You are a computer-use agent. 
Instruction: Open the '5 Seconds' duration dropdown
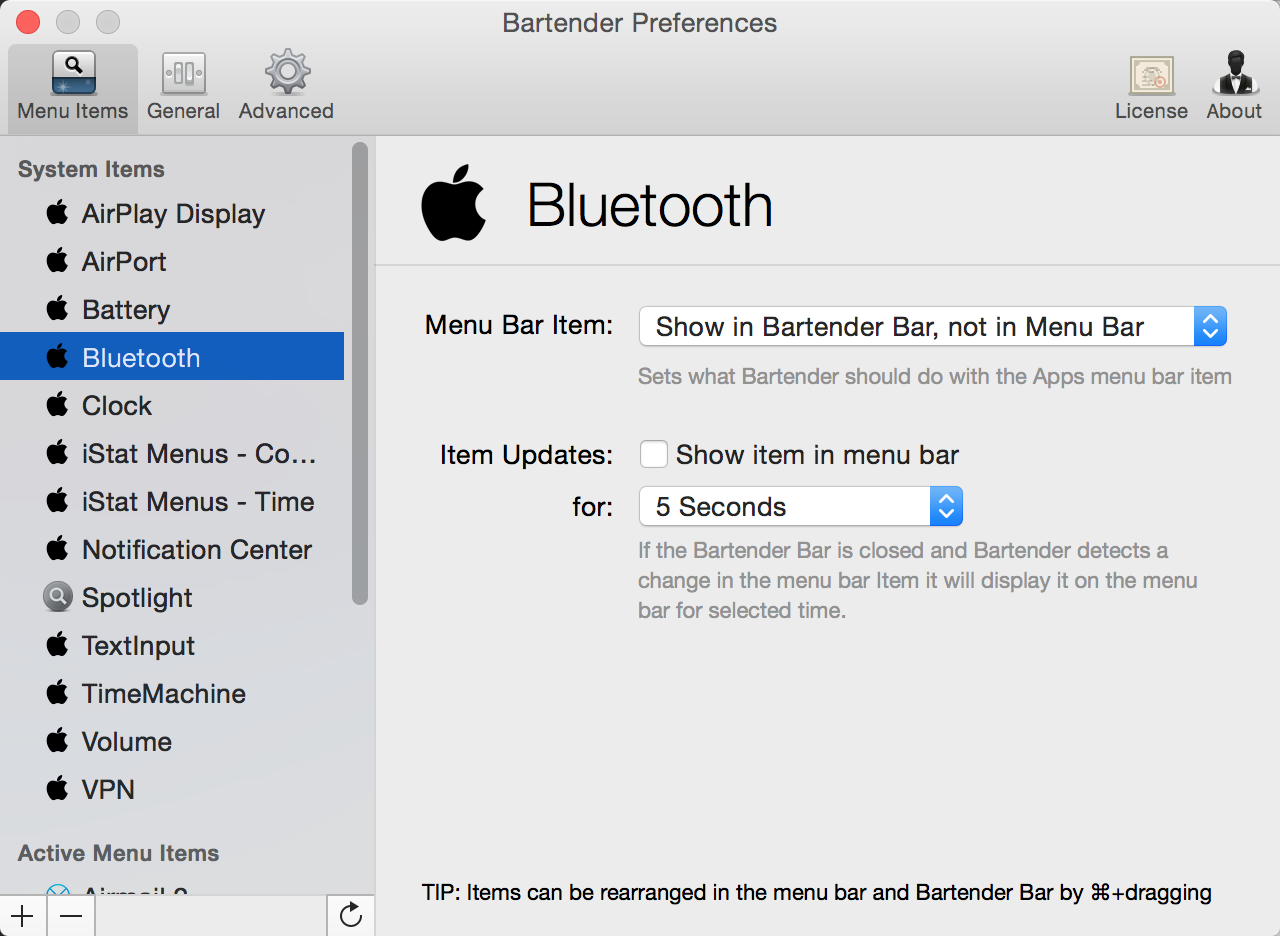click(x=801, y=507)
